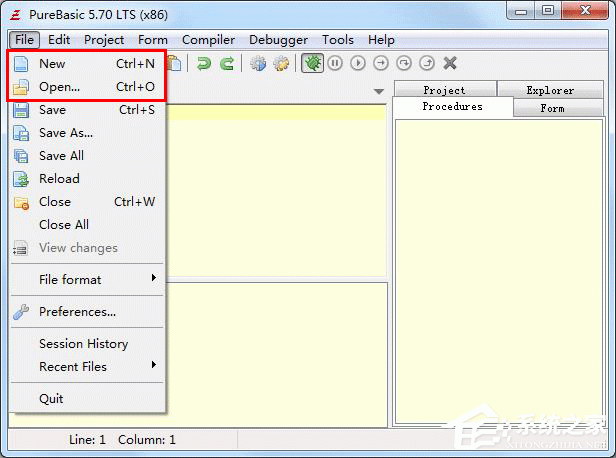Viewport: 616px width, 458px height.
Task: Choose Save As... menu entry
Action: tap(87, 133)
